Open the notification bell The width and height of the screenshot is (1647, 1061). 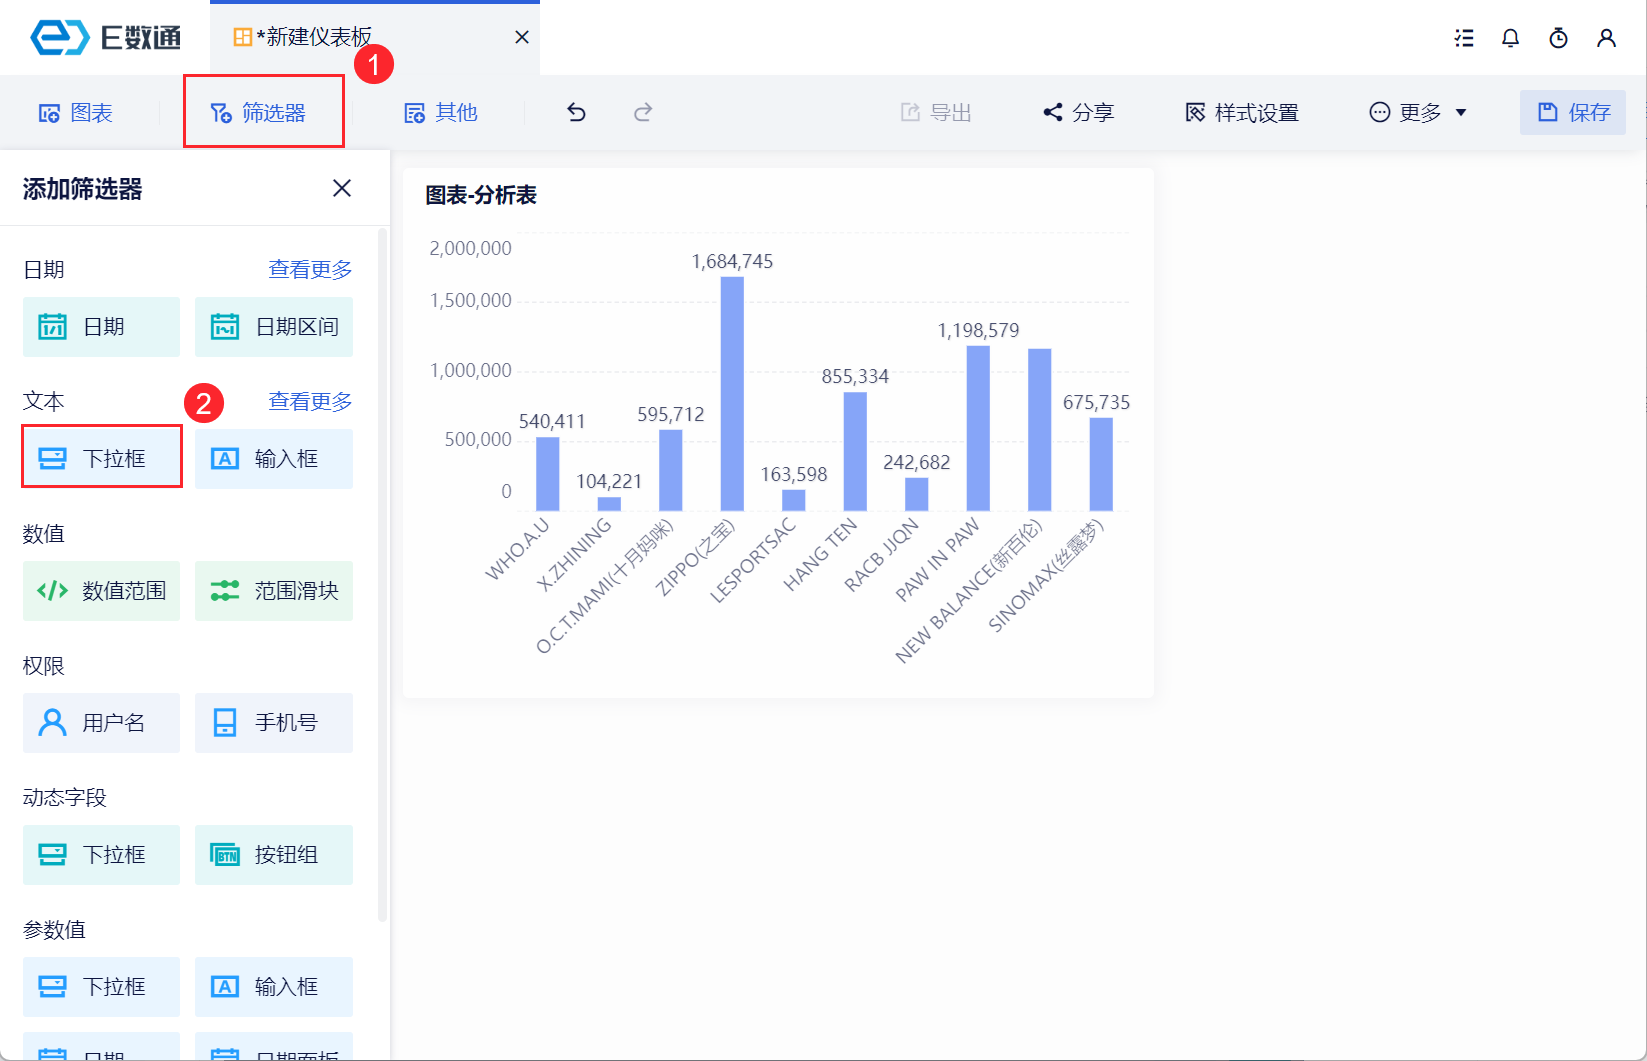click(x=1510, y=38)
